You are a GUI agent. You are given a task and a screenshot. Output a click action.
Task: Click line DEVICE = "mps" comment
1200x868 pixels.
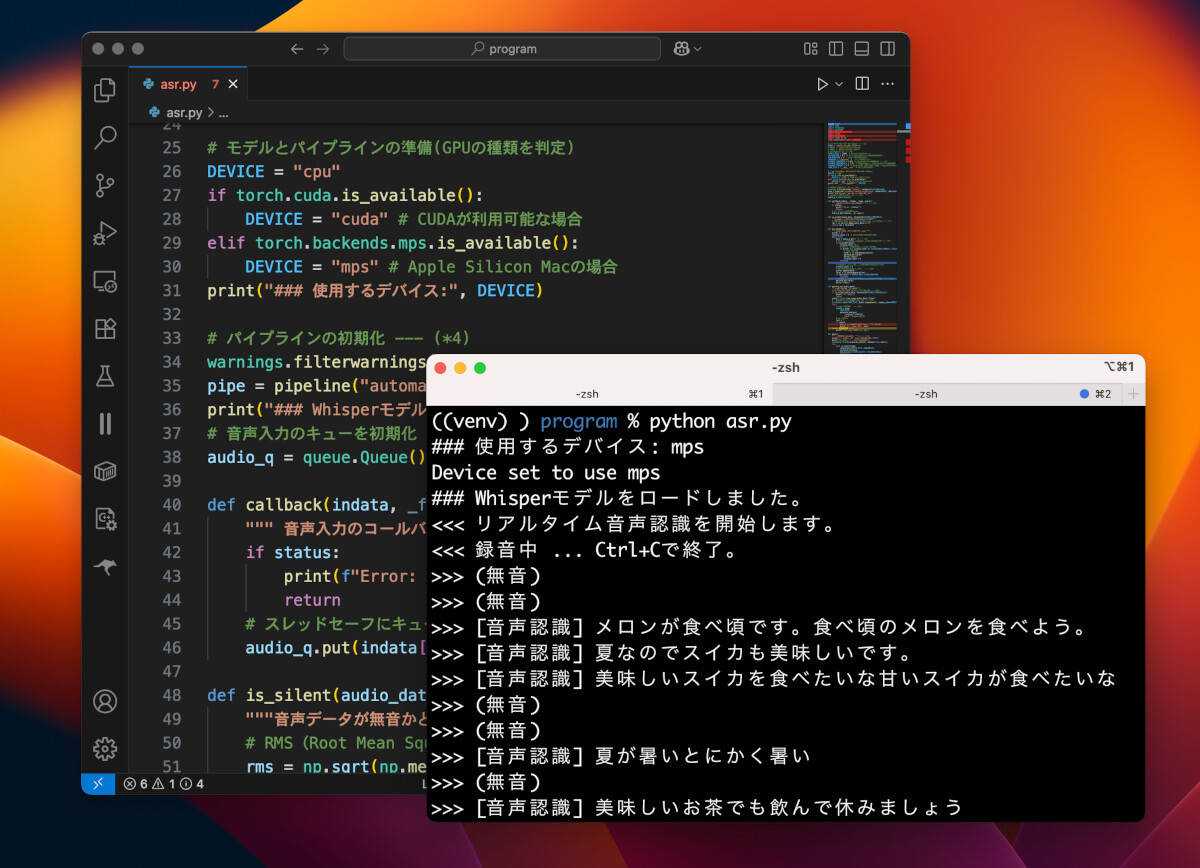coord(431,267)
